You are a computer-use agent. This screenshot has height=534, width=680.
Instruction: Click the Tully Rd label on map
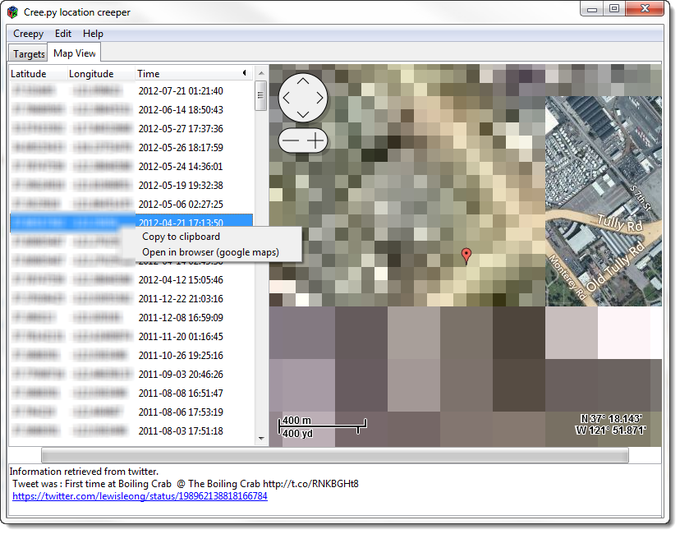tap(620, 223)
